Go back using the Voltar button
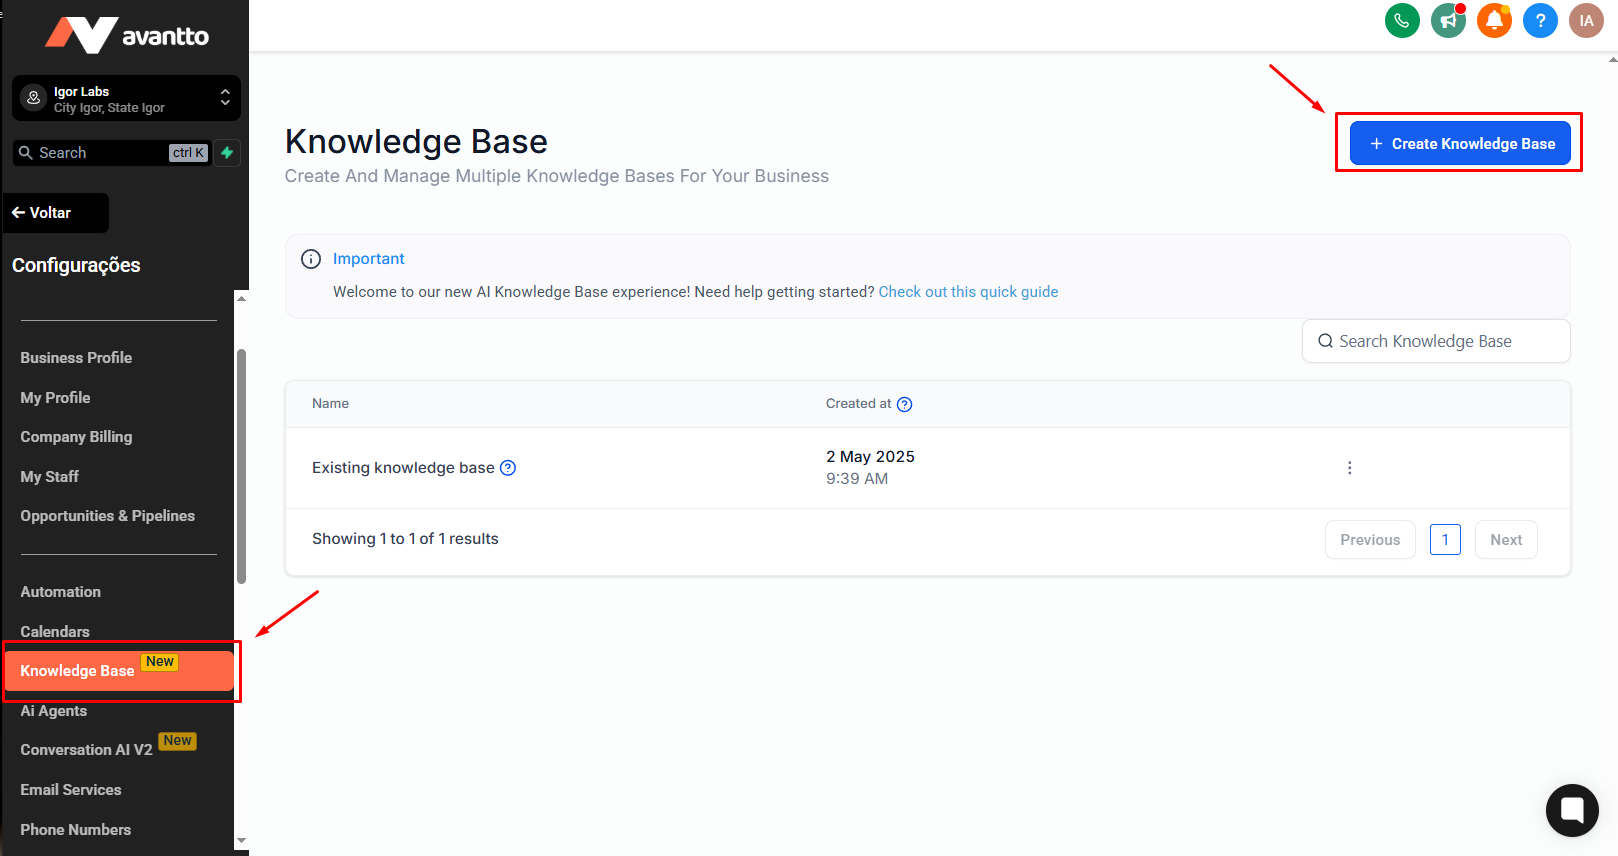 pyautogui.click(x=56, y=213)
